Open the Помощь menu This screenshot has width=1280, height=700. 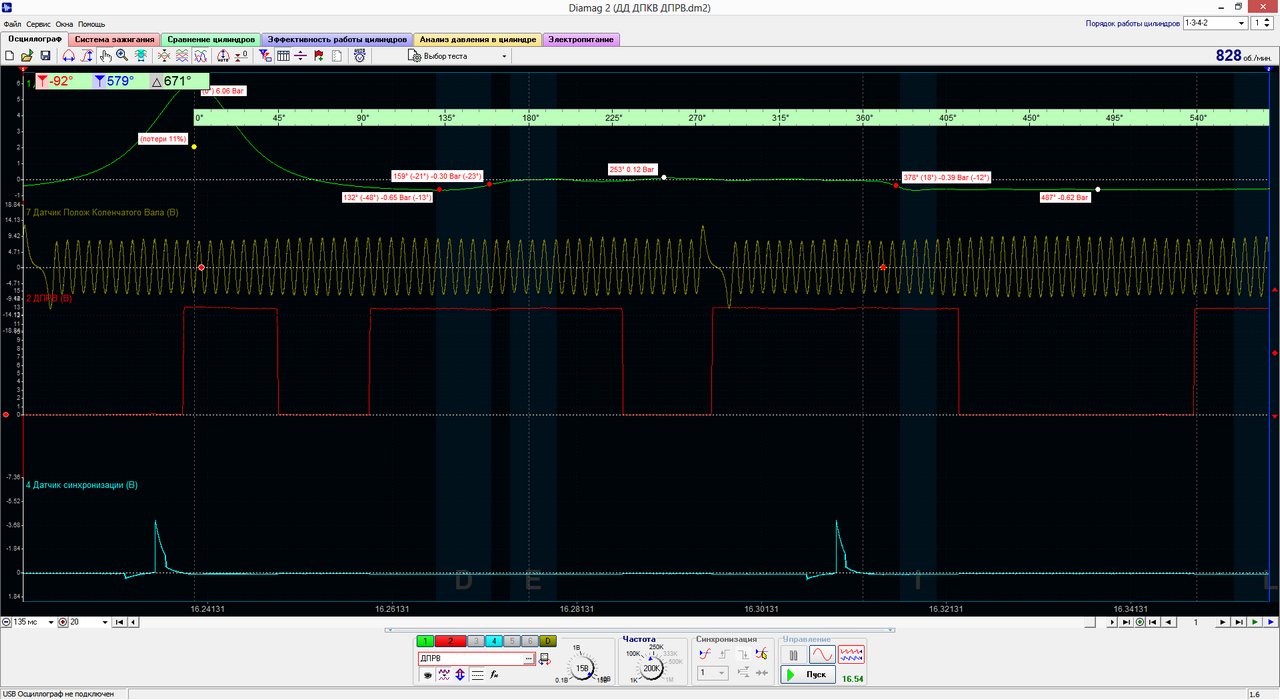point(91,23)
